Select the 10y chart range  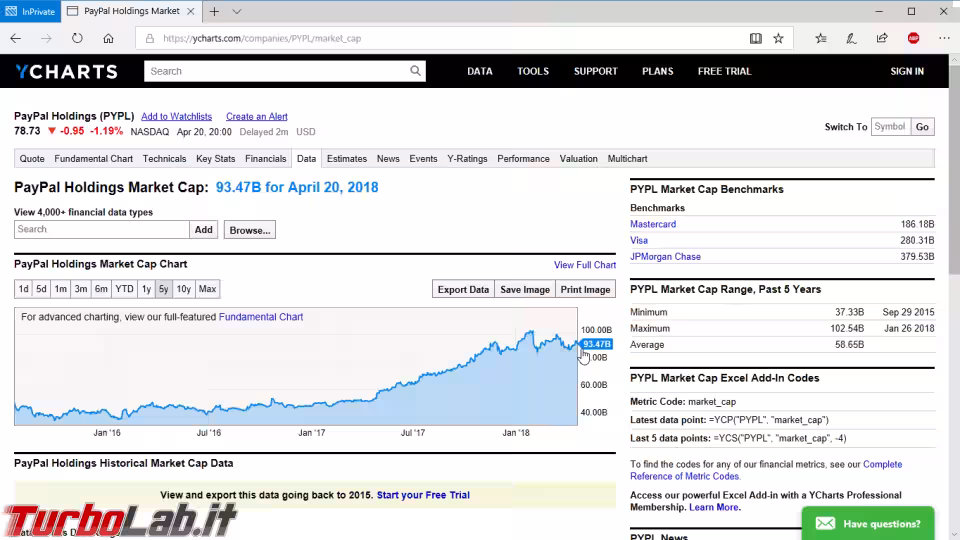pyautogui.click(x=184, y=289)
